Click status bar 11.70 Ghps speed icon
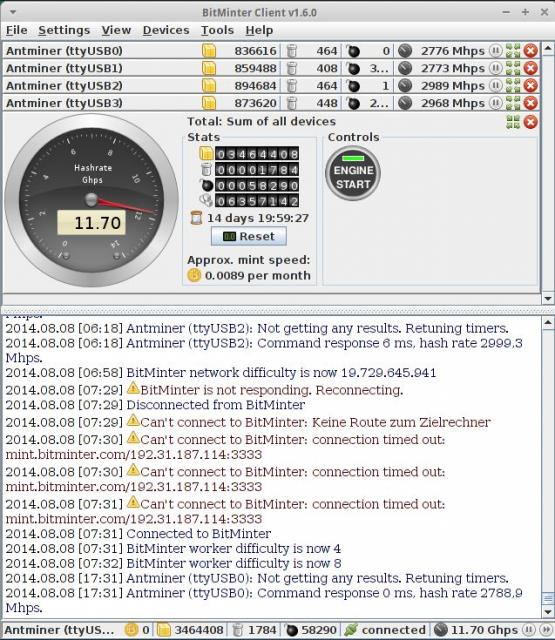Image resolution: width=555 pixels, height=640 pixels. pyautogui.click(x=441, y=630)
